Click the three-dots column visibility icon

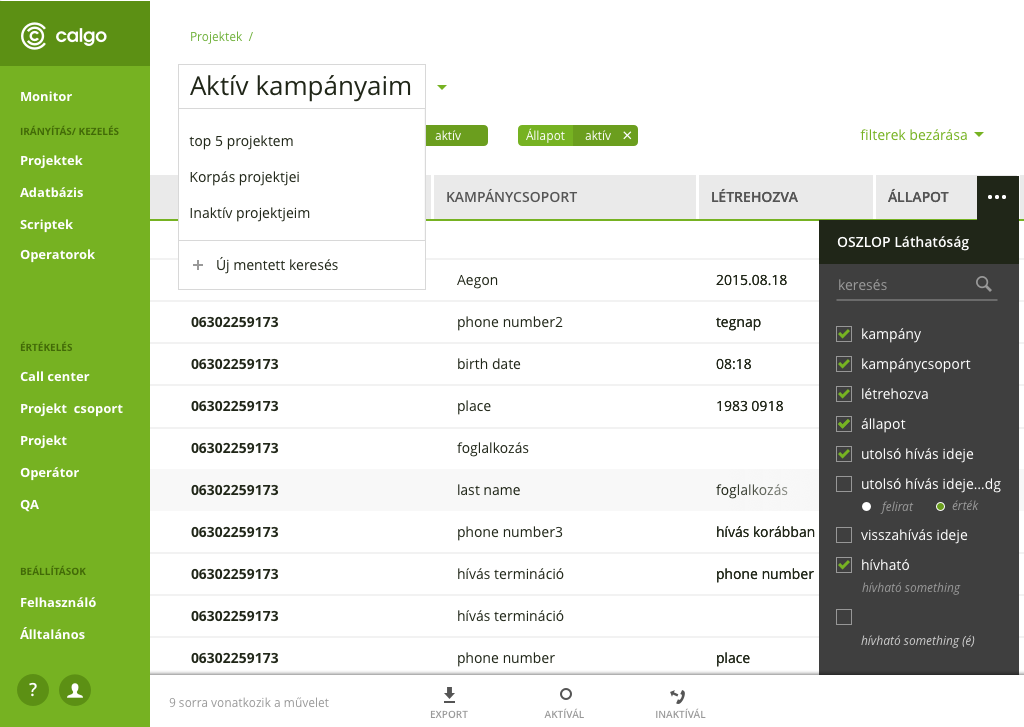tap(997, 197)
